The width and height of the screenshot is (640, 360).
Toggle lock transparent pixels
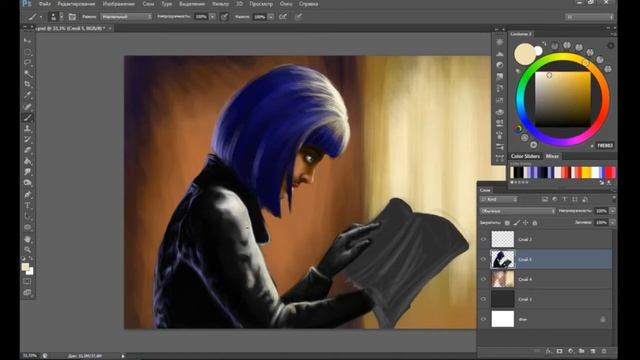coord(507,223)
